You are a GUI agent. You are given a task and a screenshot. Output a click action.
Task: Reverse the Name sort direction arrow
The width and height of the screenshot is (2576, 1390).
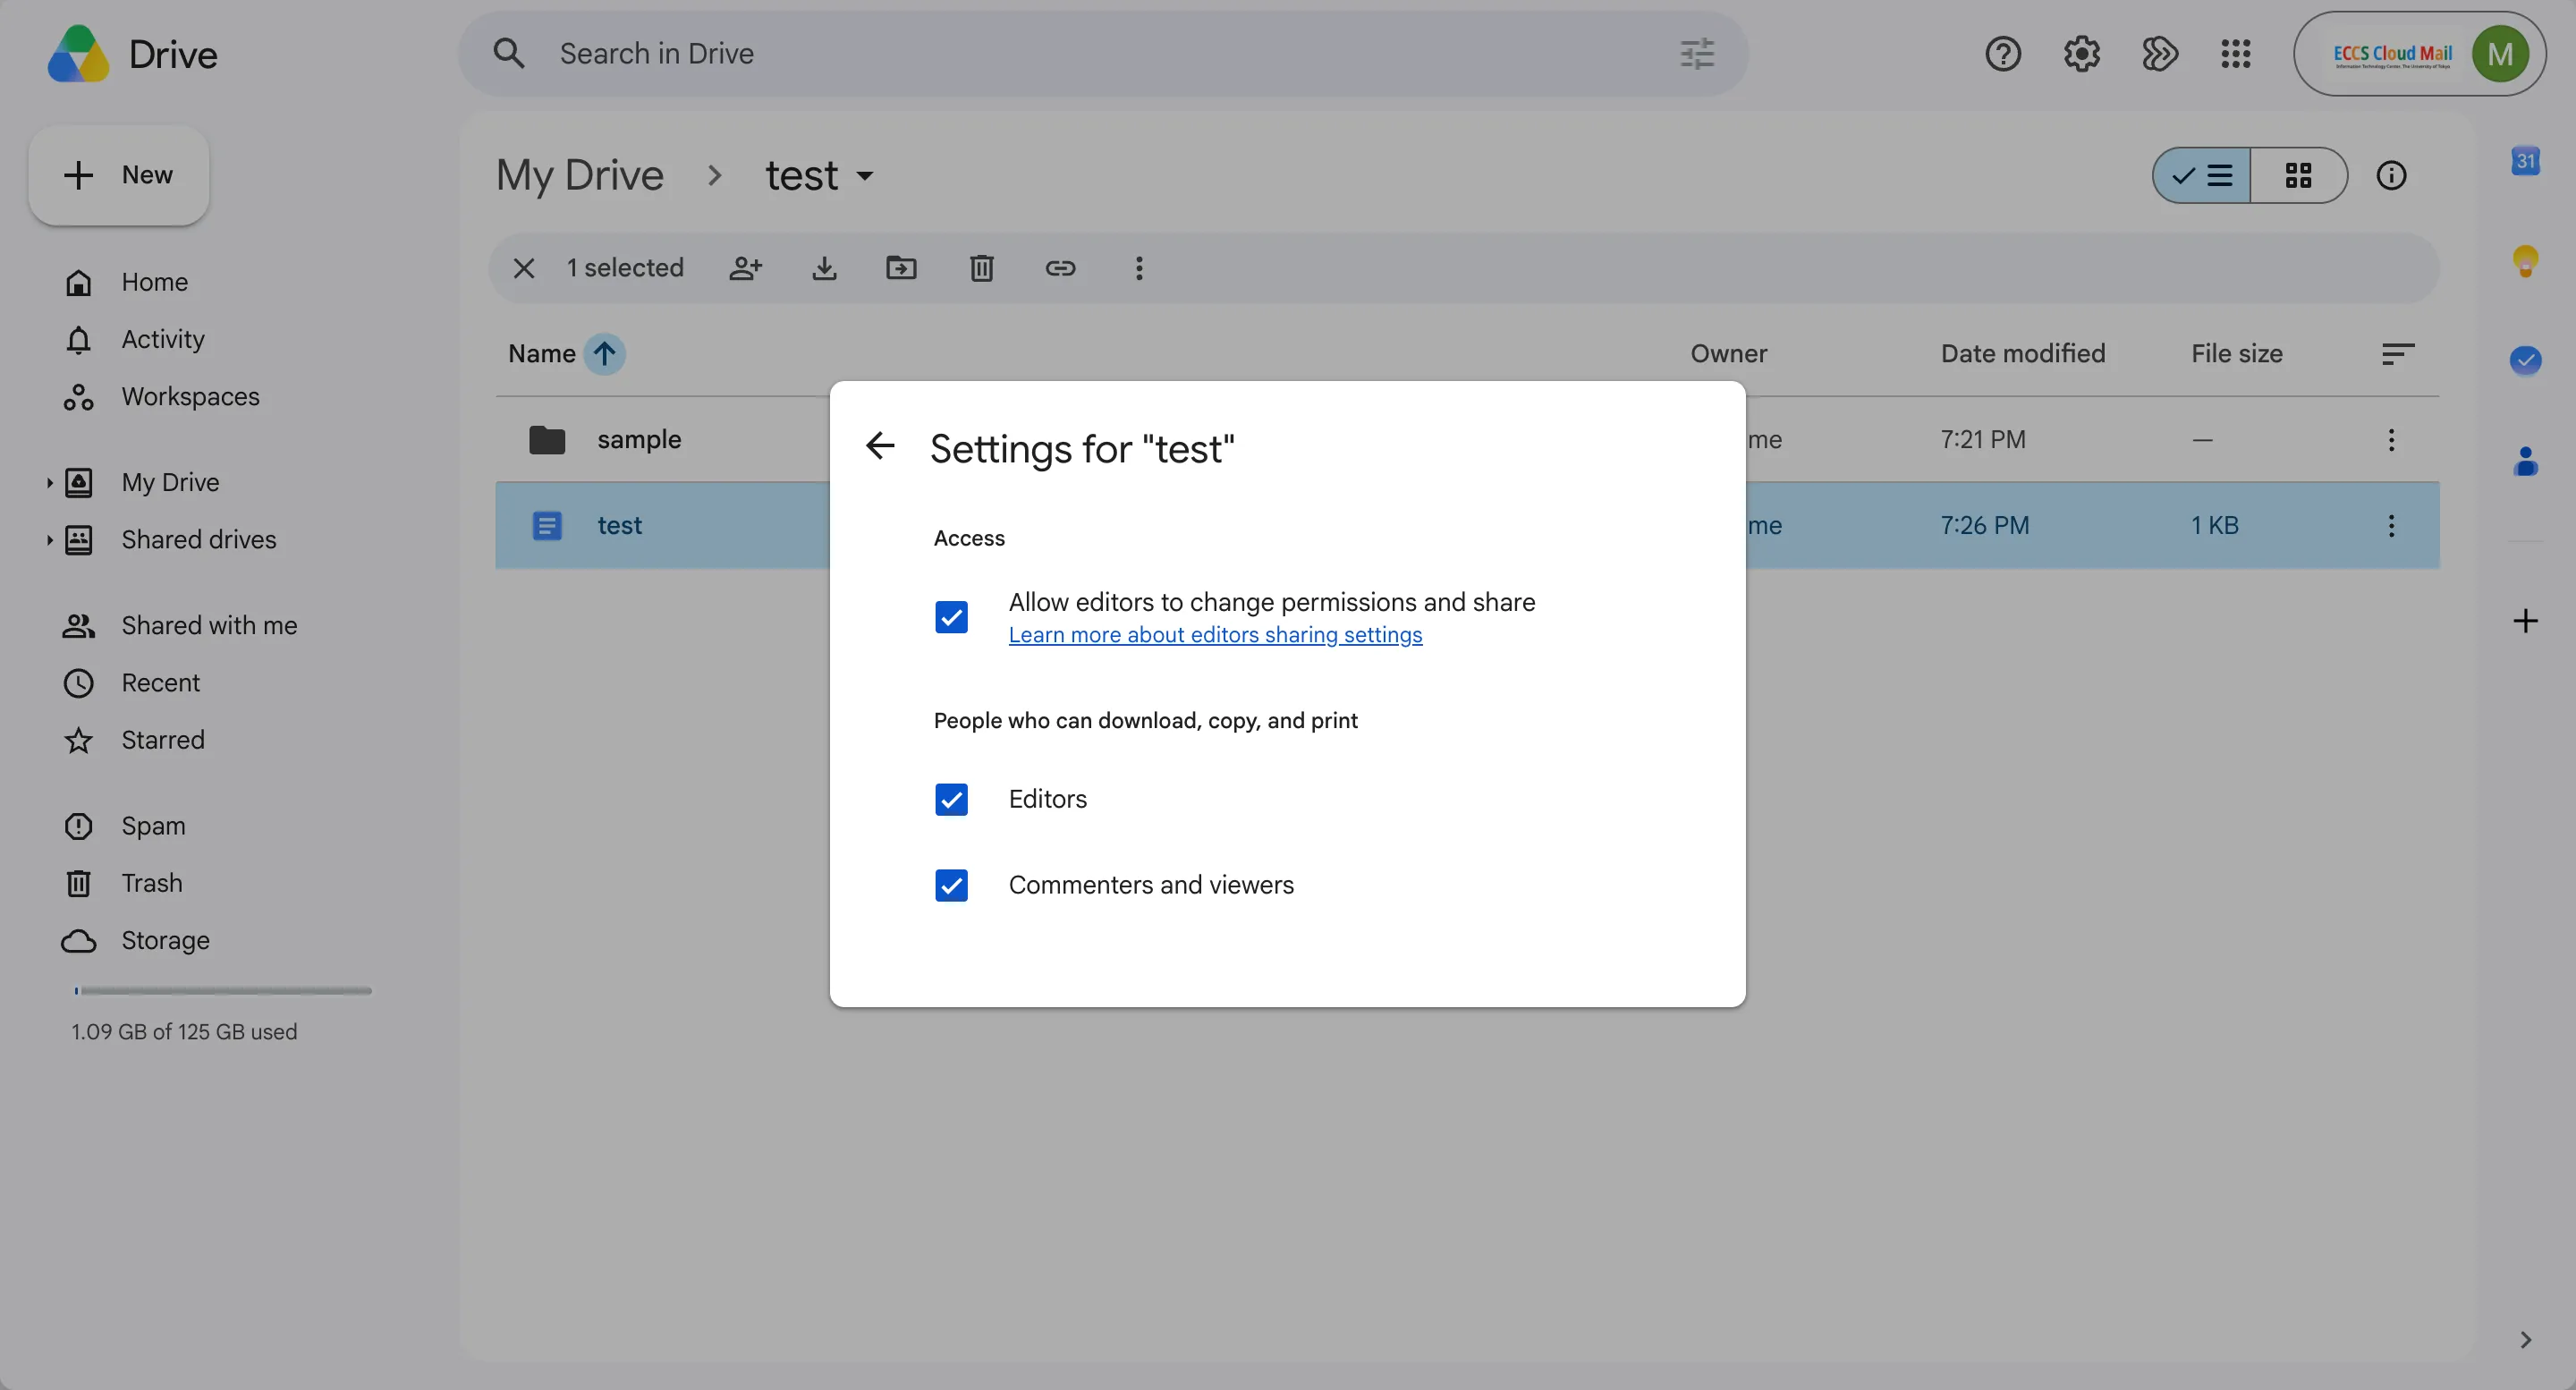tap(604, 353)
